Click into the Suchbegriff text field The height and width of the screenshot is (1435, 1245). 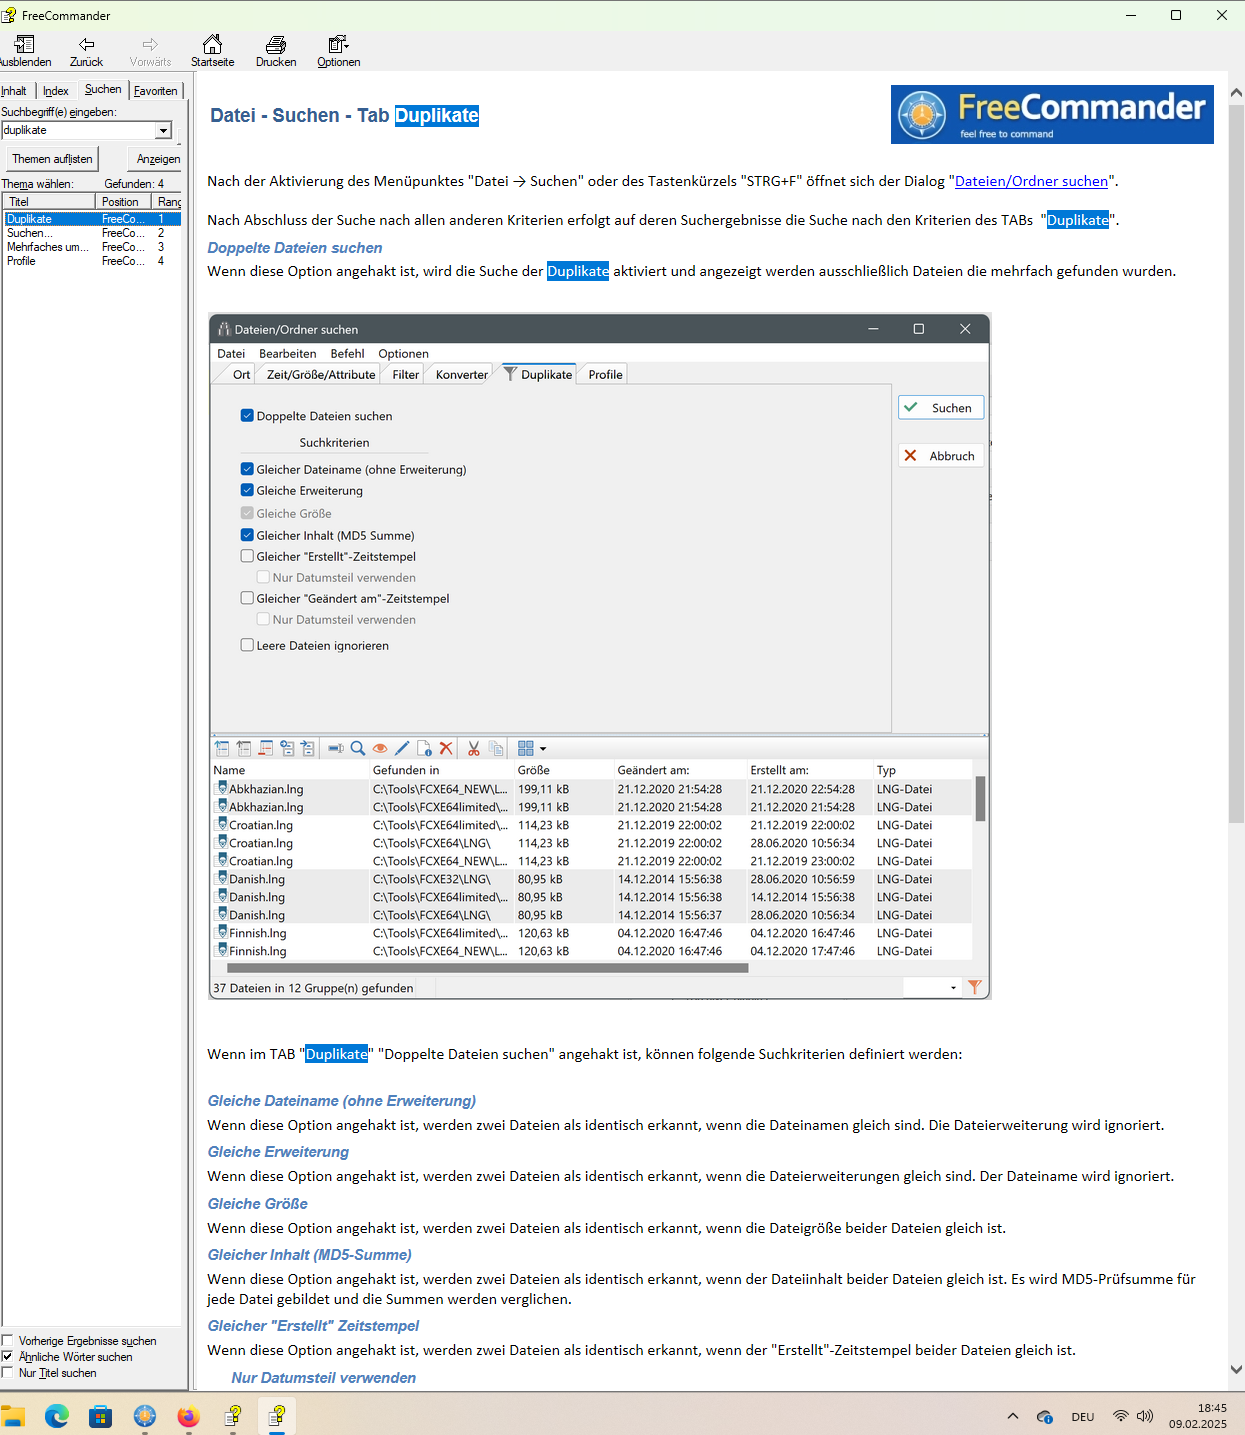tap(78, 130)
